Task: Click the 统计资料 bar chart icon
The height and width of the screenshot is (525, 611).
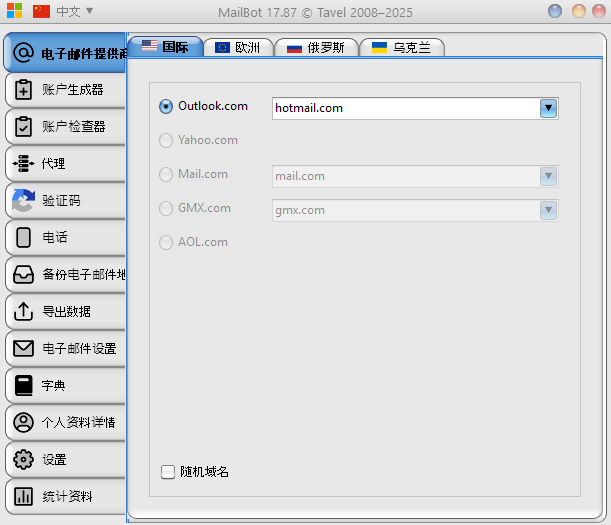Action: (x=23, y=497)
